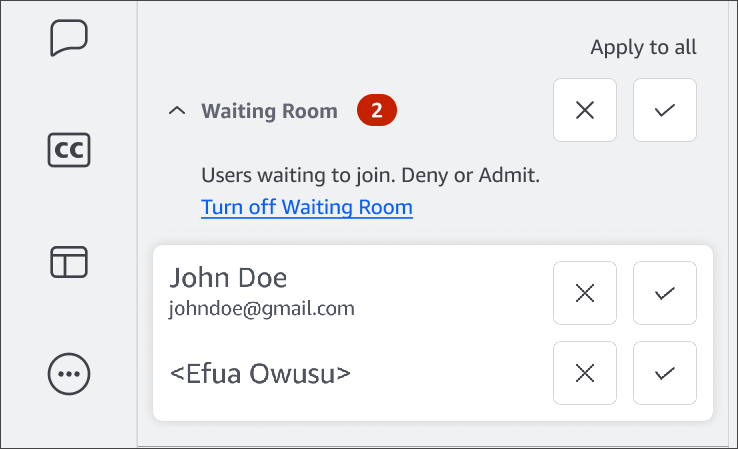738x449 pixels.
Task: Deny Efua Owusu from joining
Action: coord(585,373)
